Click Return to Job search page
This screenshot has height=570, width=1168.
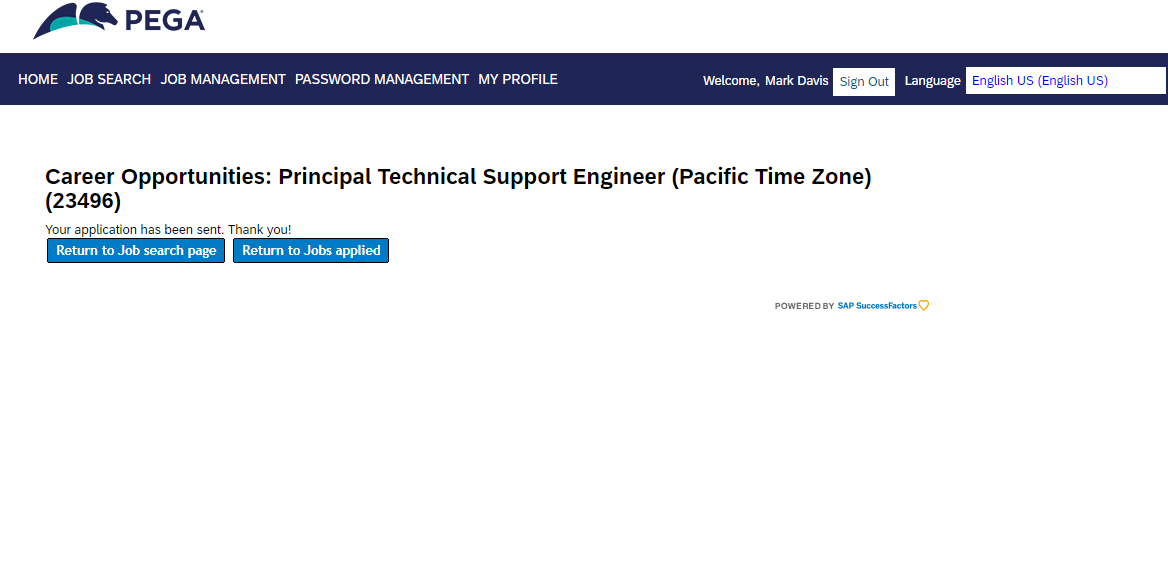pos(136,251)
